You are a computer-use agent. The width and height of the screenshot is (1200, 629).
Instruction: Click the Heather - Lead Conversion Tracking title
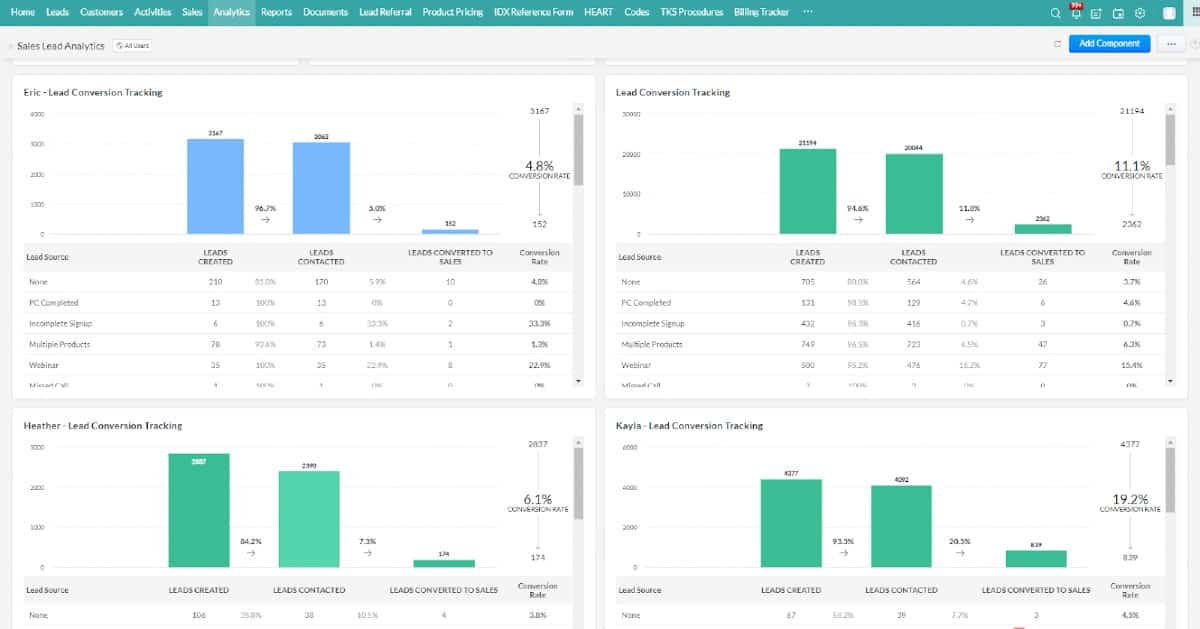[103, 425]
